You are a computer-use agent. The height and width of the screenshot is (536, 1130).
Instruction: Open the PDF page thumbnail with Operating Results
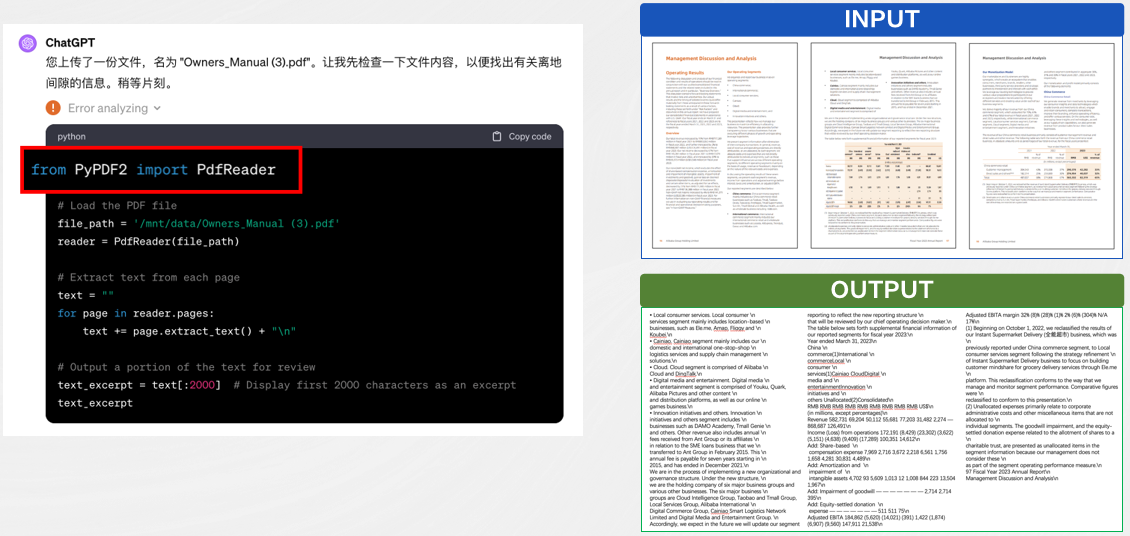[724, 146]
